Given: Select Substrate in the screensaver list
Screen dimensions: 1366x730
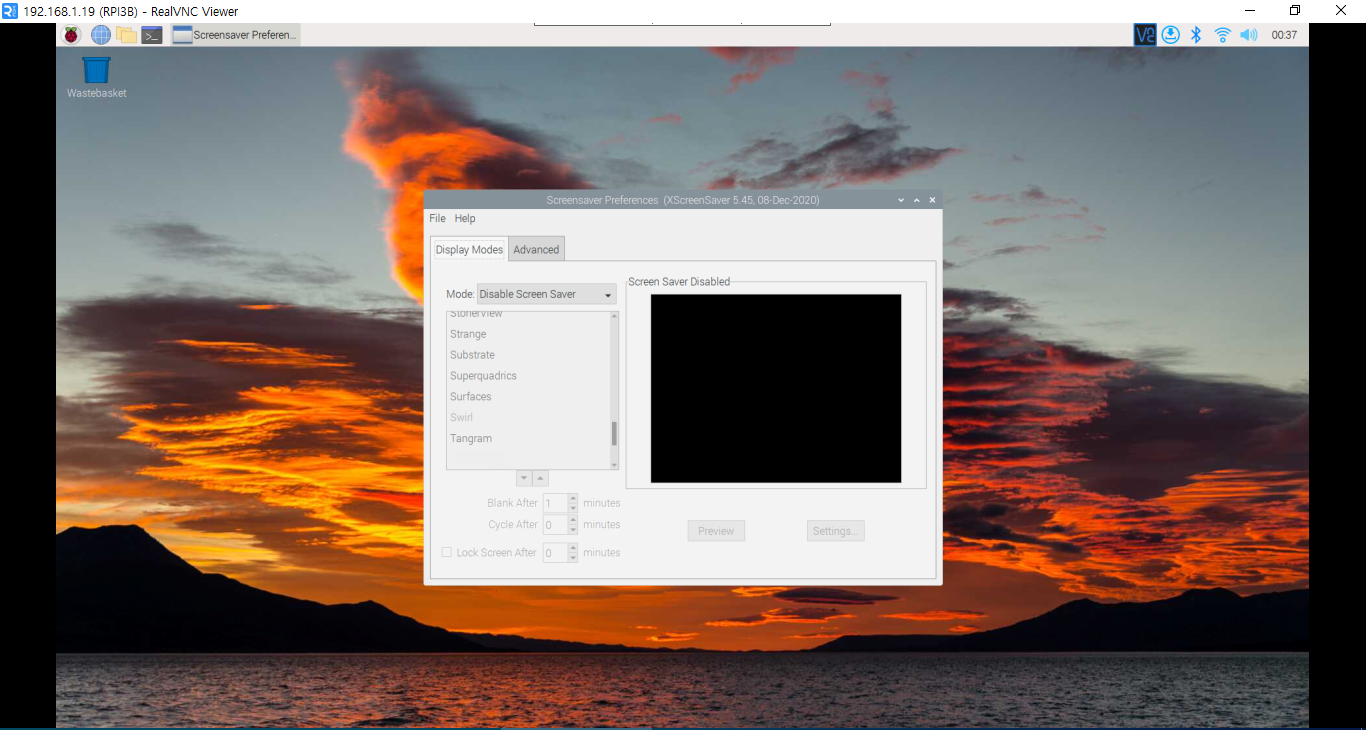Looking at the screenshot, I should [x=530, y=355].
